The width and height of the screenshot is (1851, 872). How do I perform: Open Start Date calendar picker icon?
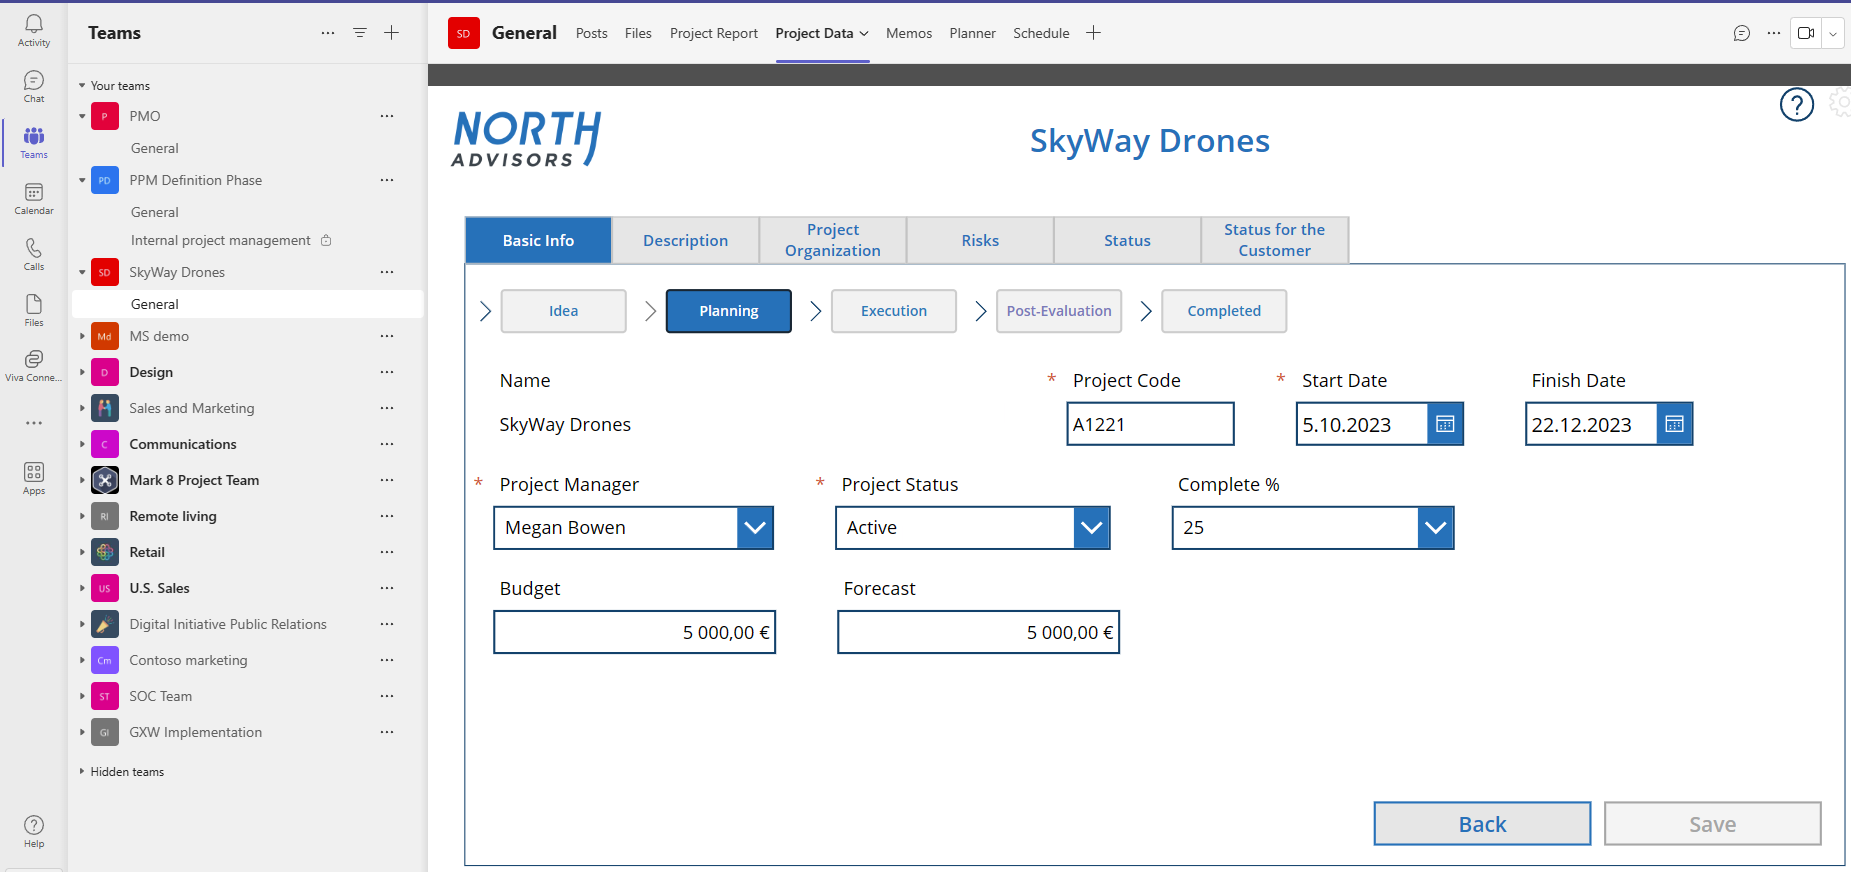pyautogui.click(x=1445, y=424)
